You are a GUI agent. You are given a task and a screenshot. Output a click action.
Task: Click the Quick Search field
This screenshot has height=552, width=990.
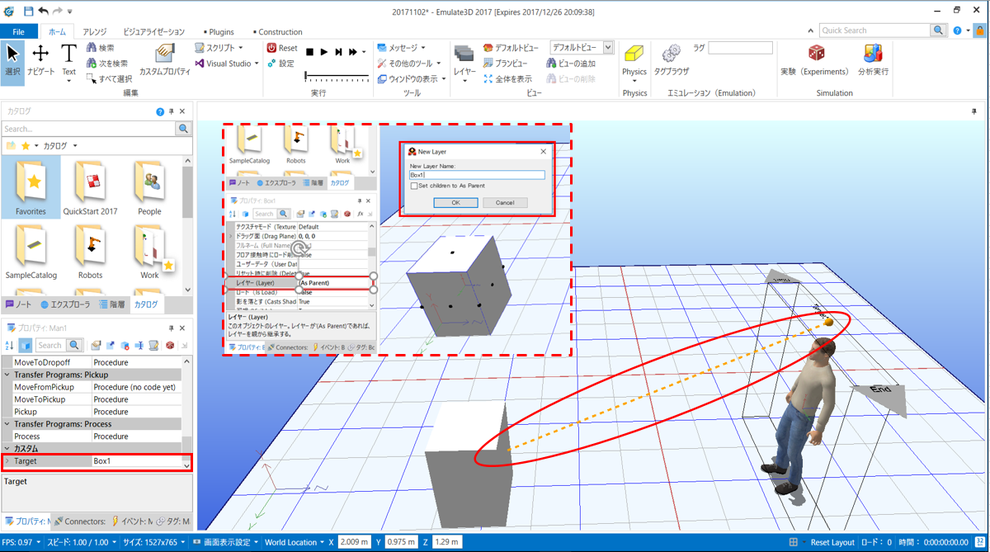[874, 30]
